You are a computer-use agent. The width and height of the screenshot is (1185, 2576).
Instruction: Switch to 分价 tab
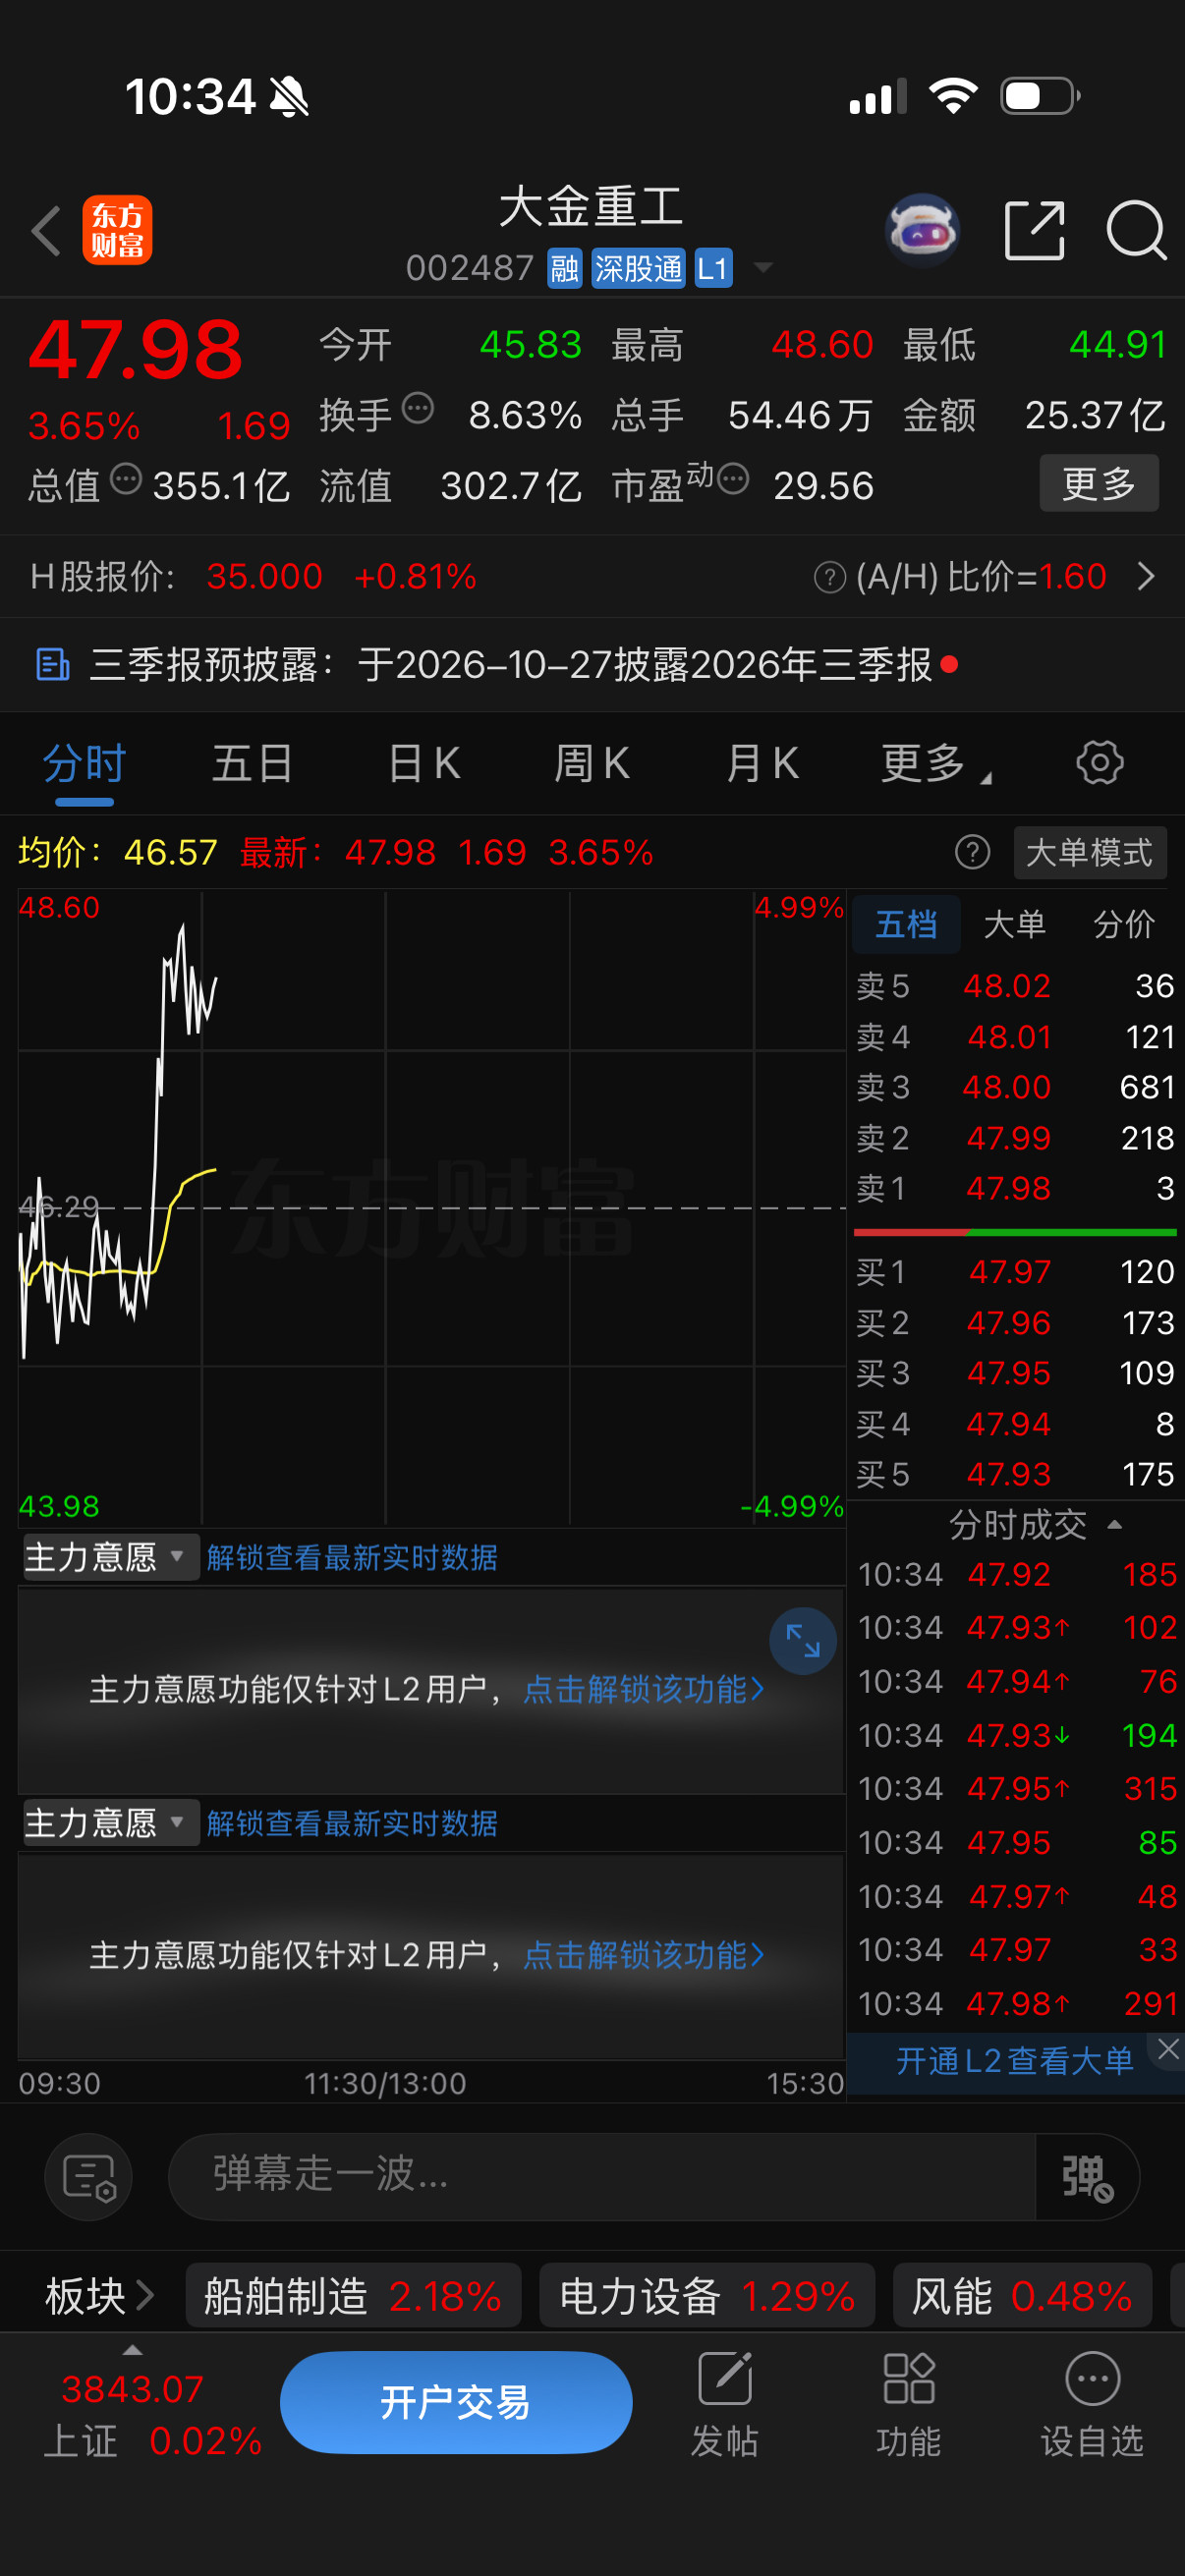coord(1124,925)
